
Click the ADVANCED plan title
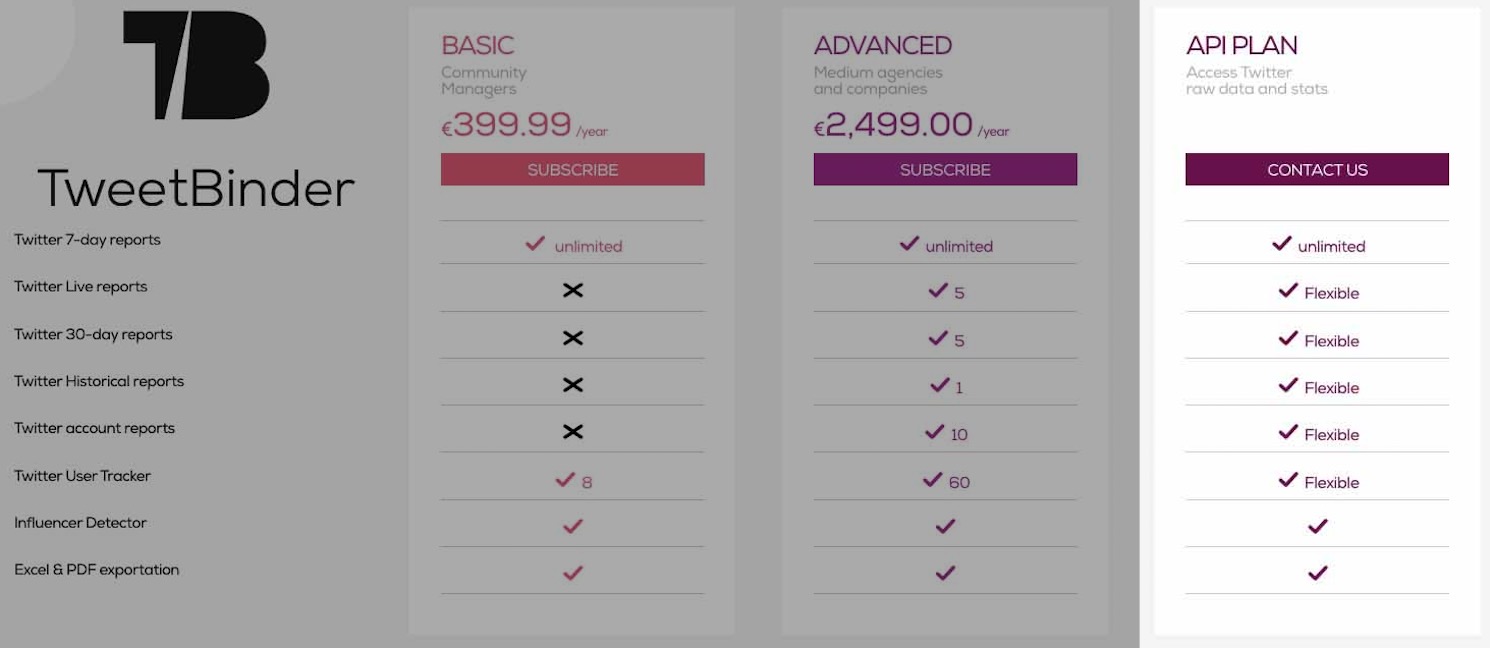[x=882, y=46]
